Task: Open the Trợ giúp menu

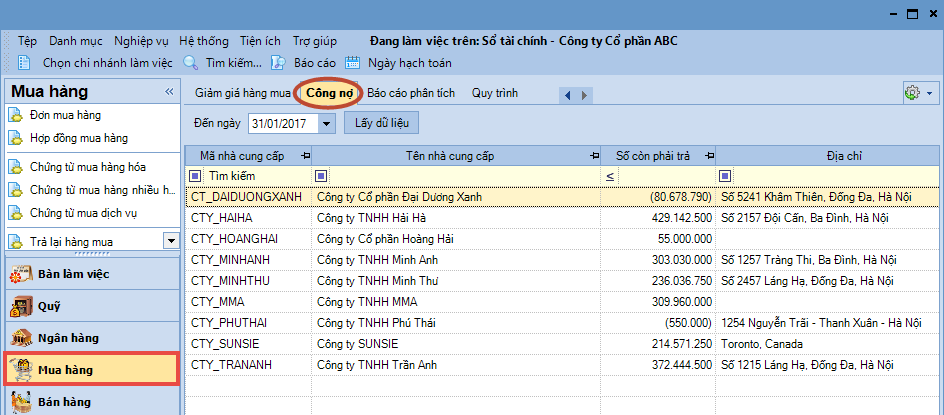Action: point(315,42)
